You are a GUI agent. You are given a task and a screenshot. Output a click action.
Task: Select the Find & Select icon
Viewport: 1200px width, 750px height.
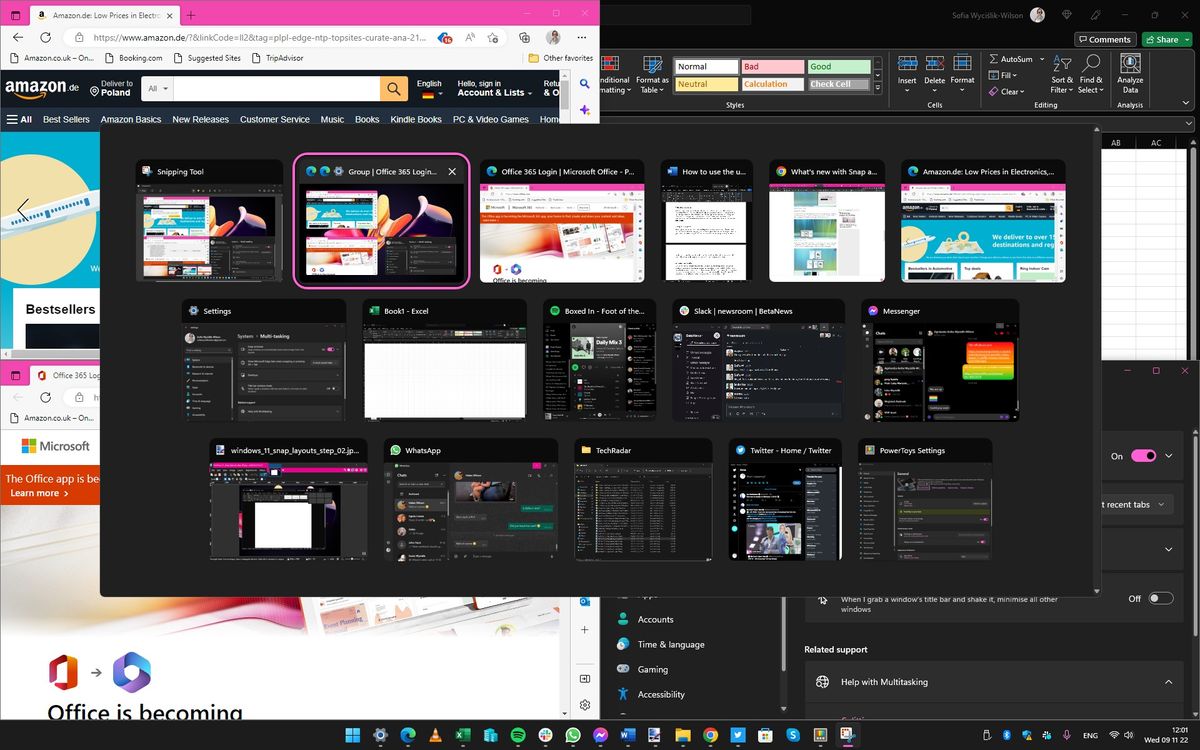pyautogui.click(x=1090, y=74)
